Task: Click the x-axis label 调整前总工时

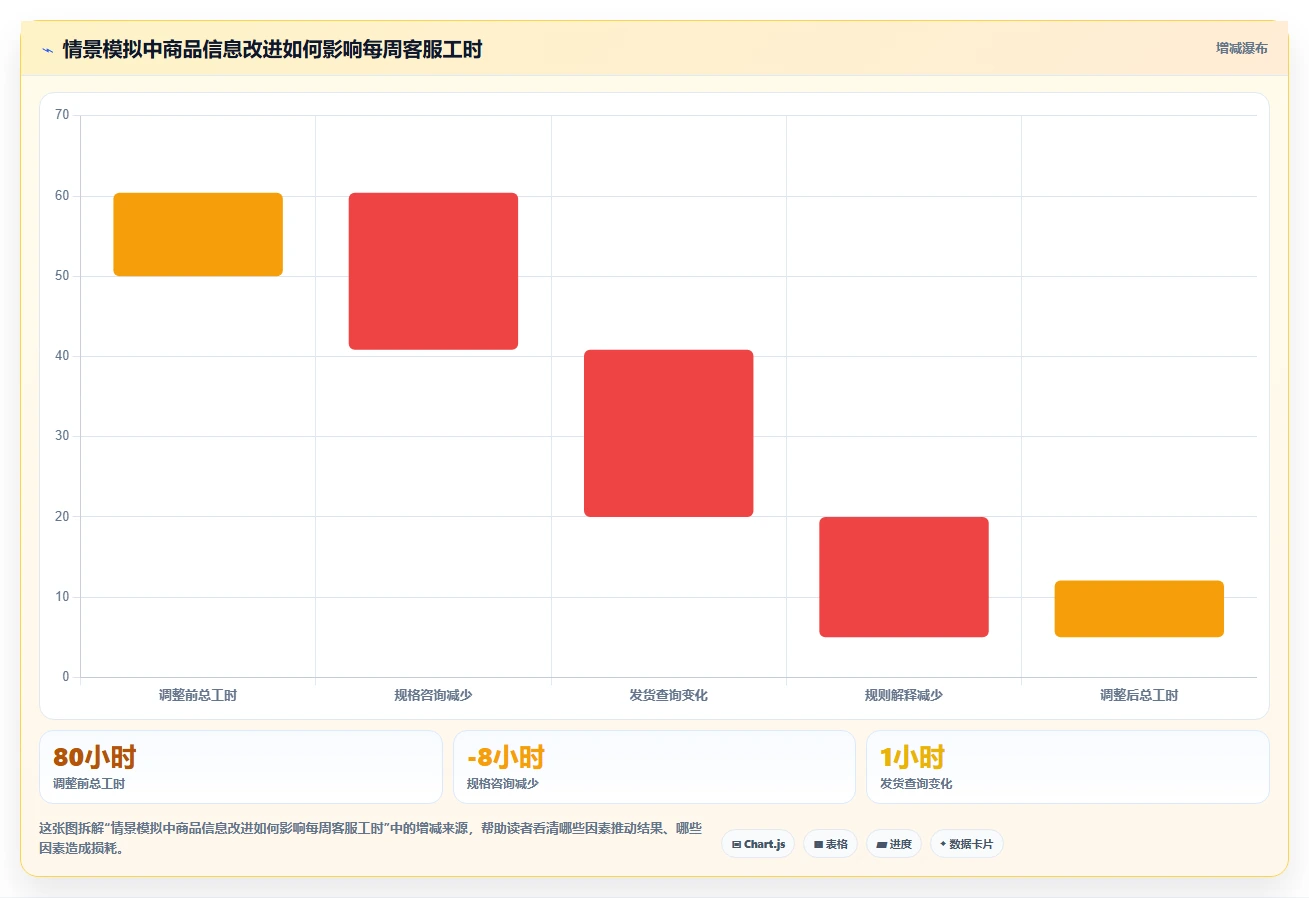Action: coord(198,695)
